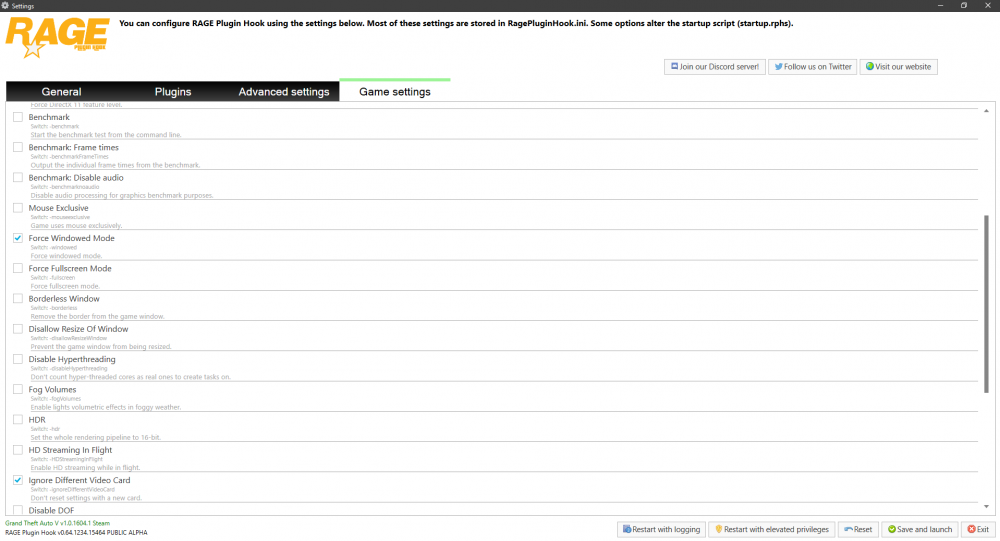Screen dimensions: 1000x541
Task: Click the RAGE Plugin Hook logo
Action: [x=57, y=38]
